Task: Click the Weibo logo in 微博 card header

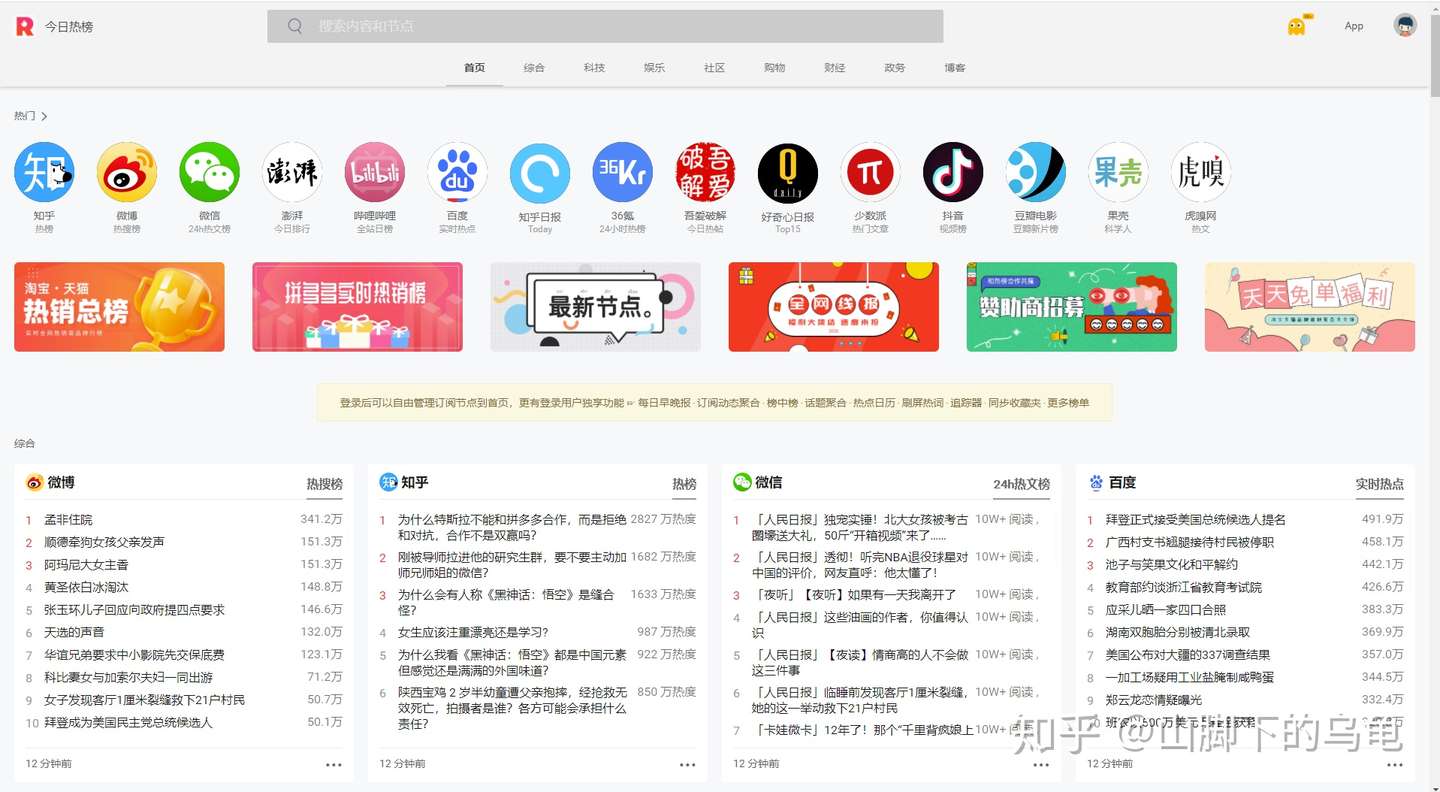Action: [35, 483]
